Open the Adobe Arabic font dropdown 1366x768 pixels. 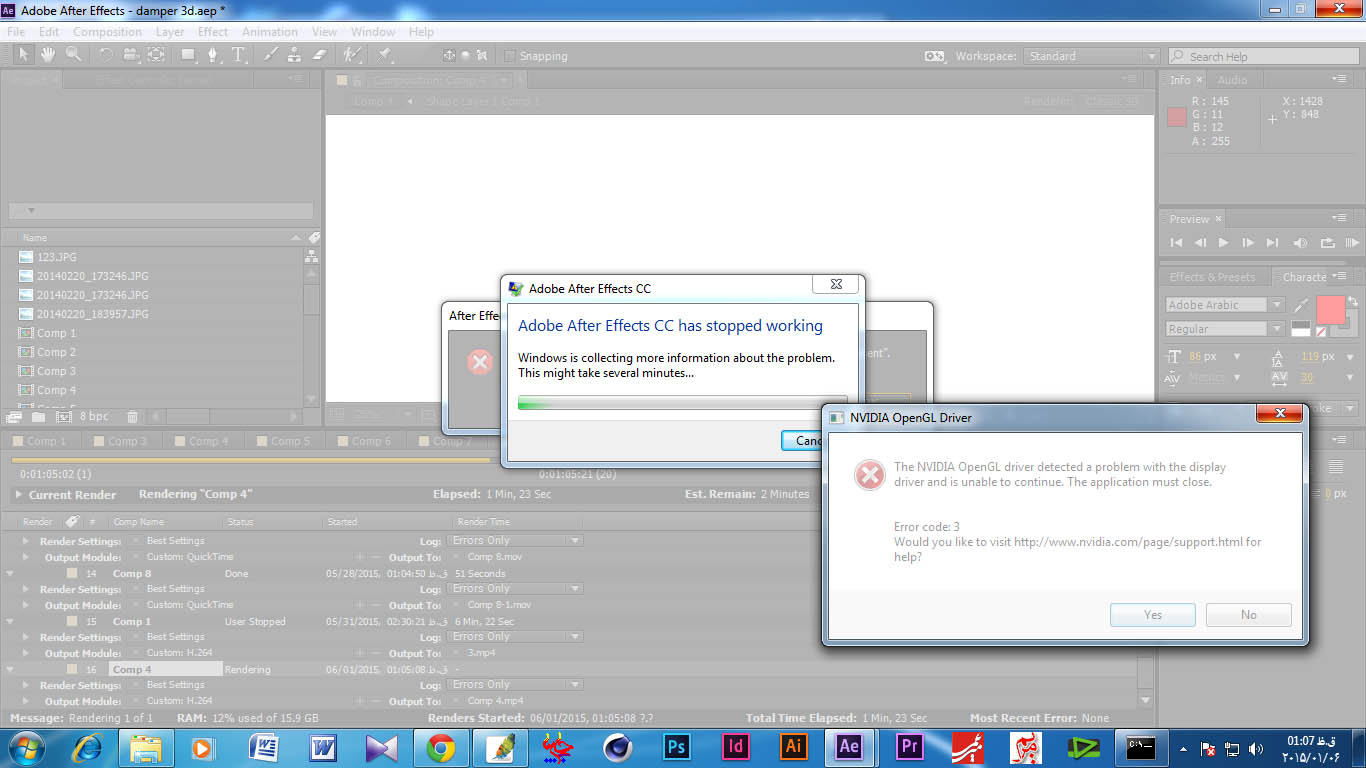click(x=1225, y=305)
